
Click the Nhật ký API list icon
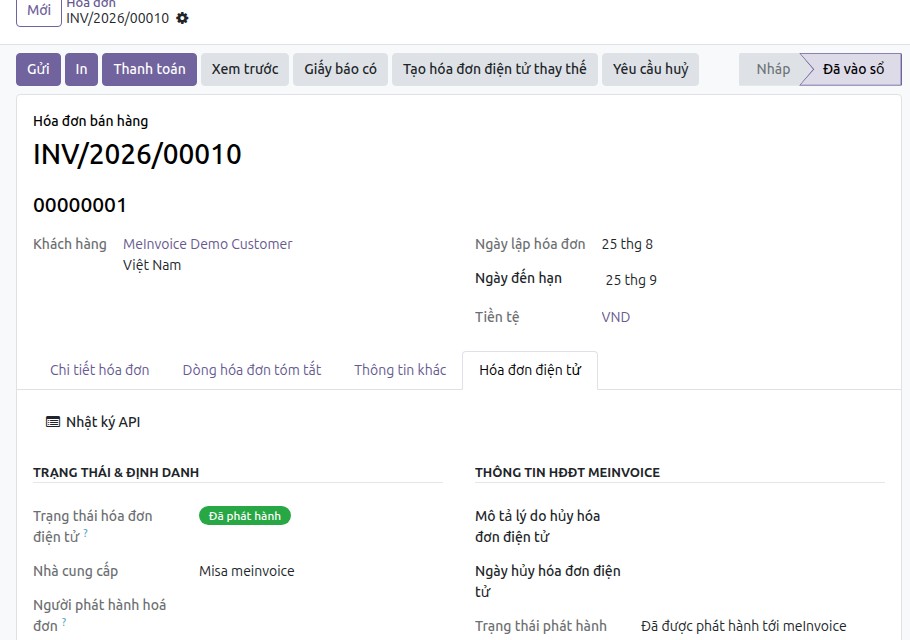tap(53, 422)
